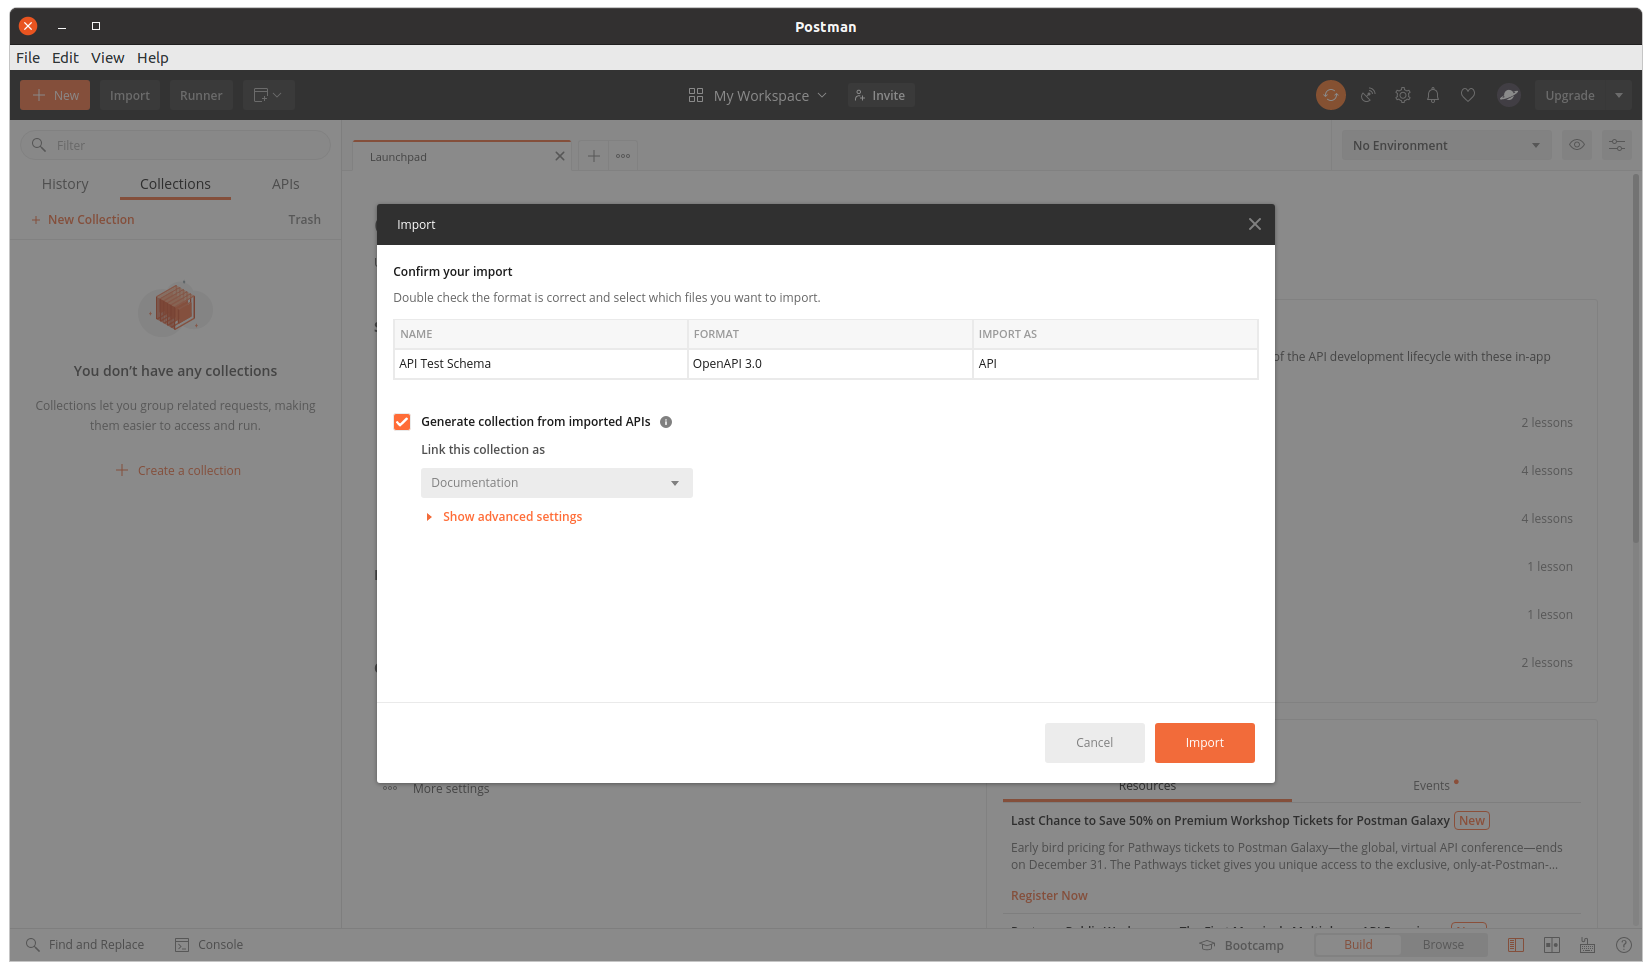The width and height of the screenshot is (1652, 971).
Task: Click the OpenAPI 3.0 format cell
Action: [830, 364]
